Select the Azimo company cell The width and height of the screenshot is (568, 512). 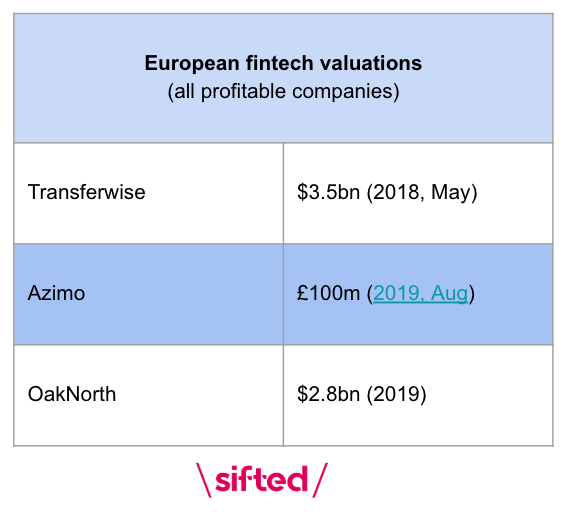pos(149,294)
